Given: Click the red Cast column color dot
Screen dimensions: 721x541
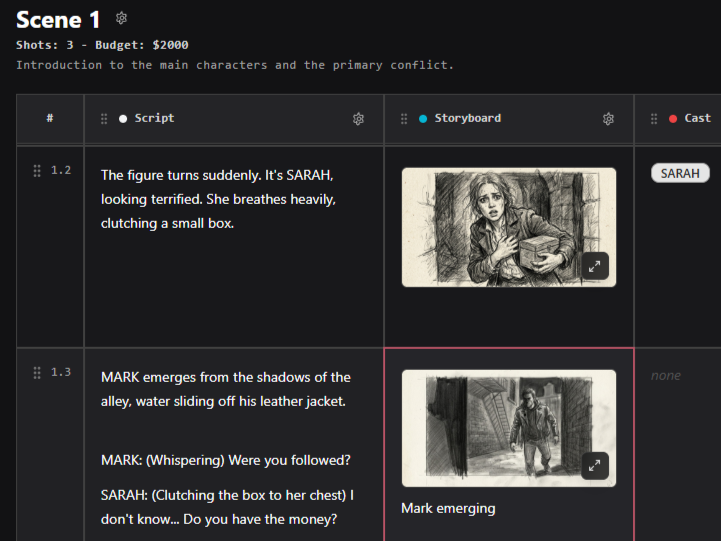Looking at the screenshot, I should (x=673, y=119).
